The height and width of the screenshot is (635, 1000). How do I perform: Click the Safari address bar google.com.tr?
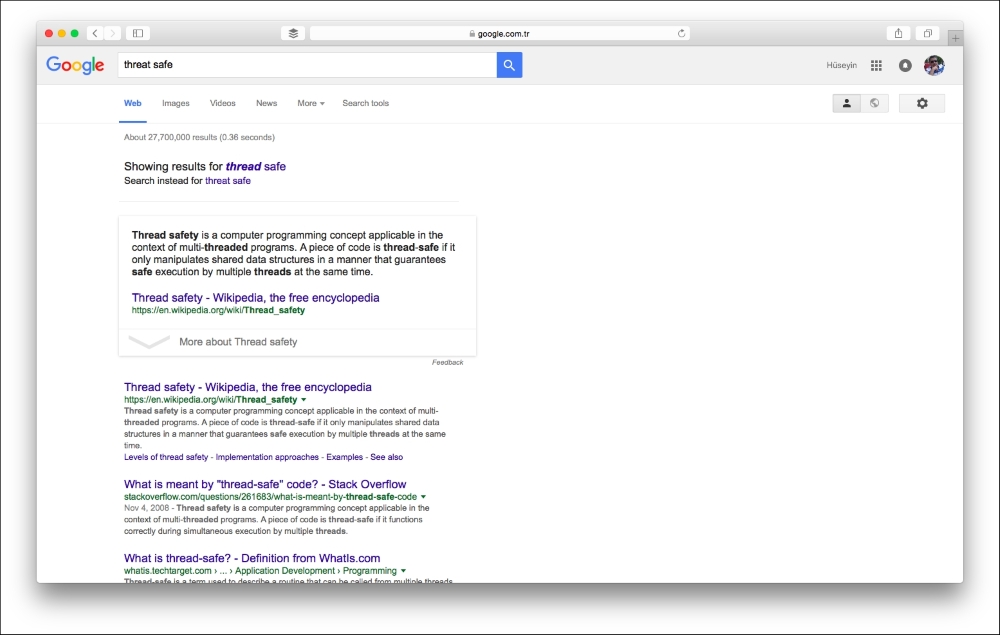499,33
